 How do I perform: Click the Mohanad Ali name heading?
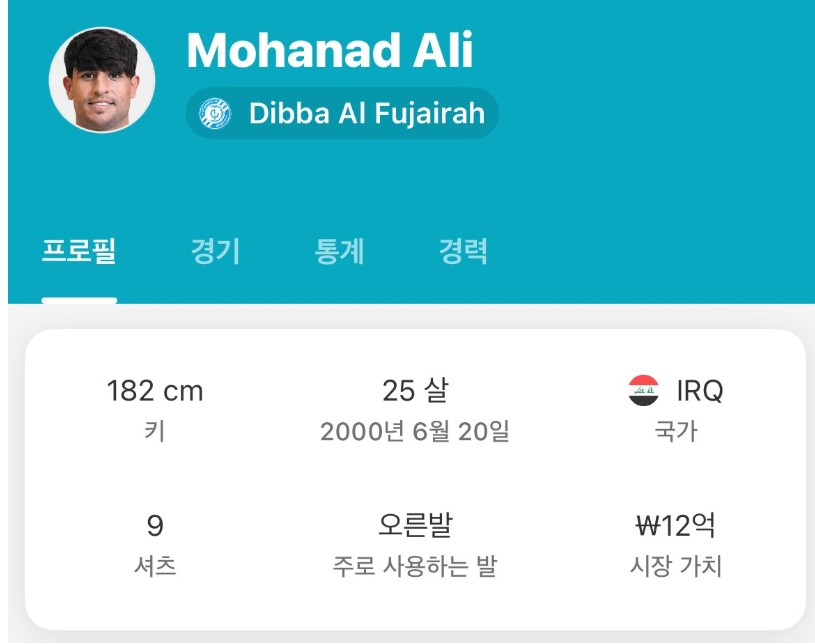(330, 50)
